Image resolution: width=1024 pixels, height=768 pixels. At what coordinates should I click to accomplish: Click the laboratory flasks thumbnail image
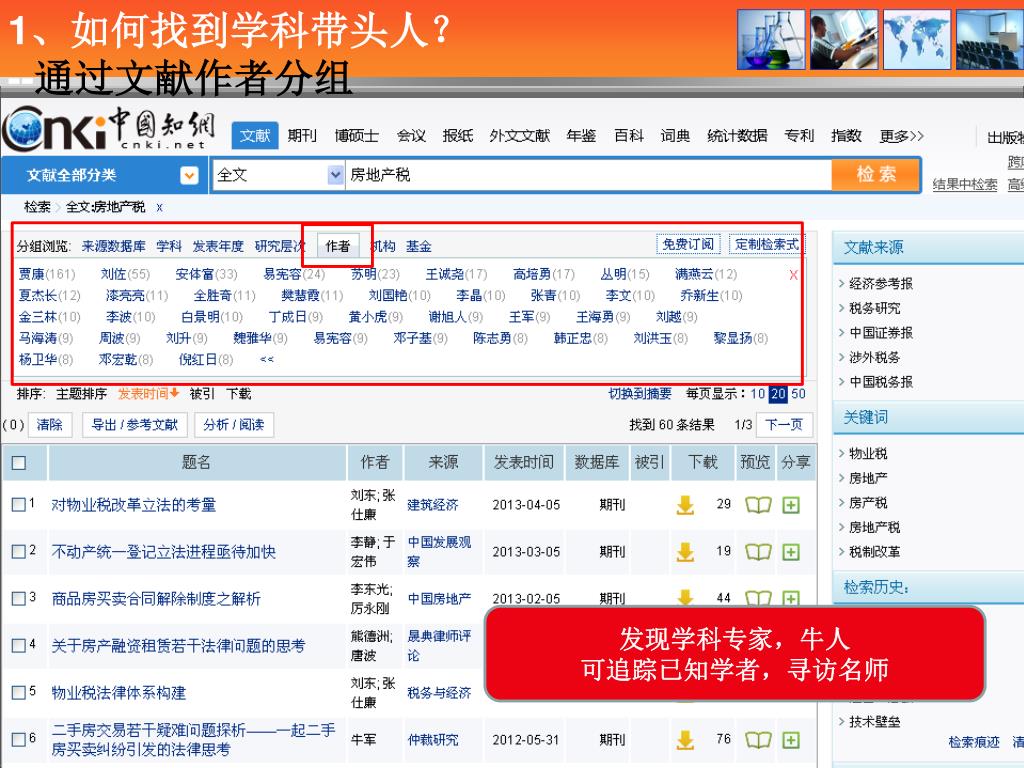tap(771, 39)
